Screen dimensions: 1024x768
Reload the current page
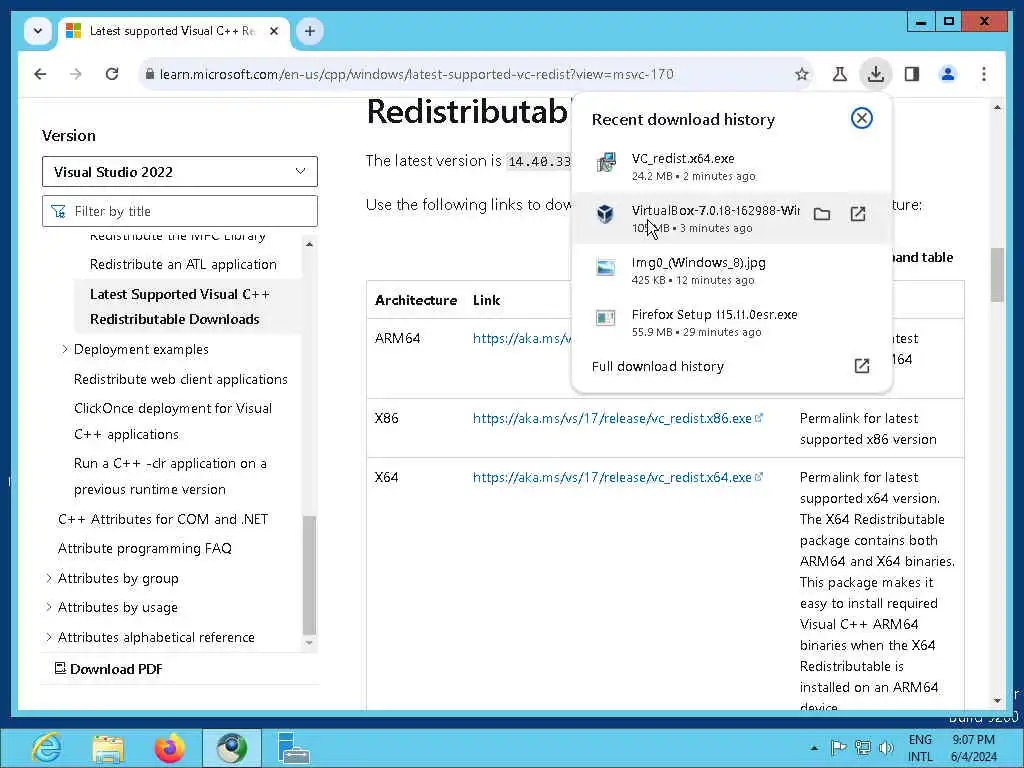(x=112, y=74)
